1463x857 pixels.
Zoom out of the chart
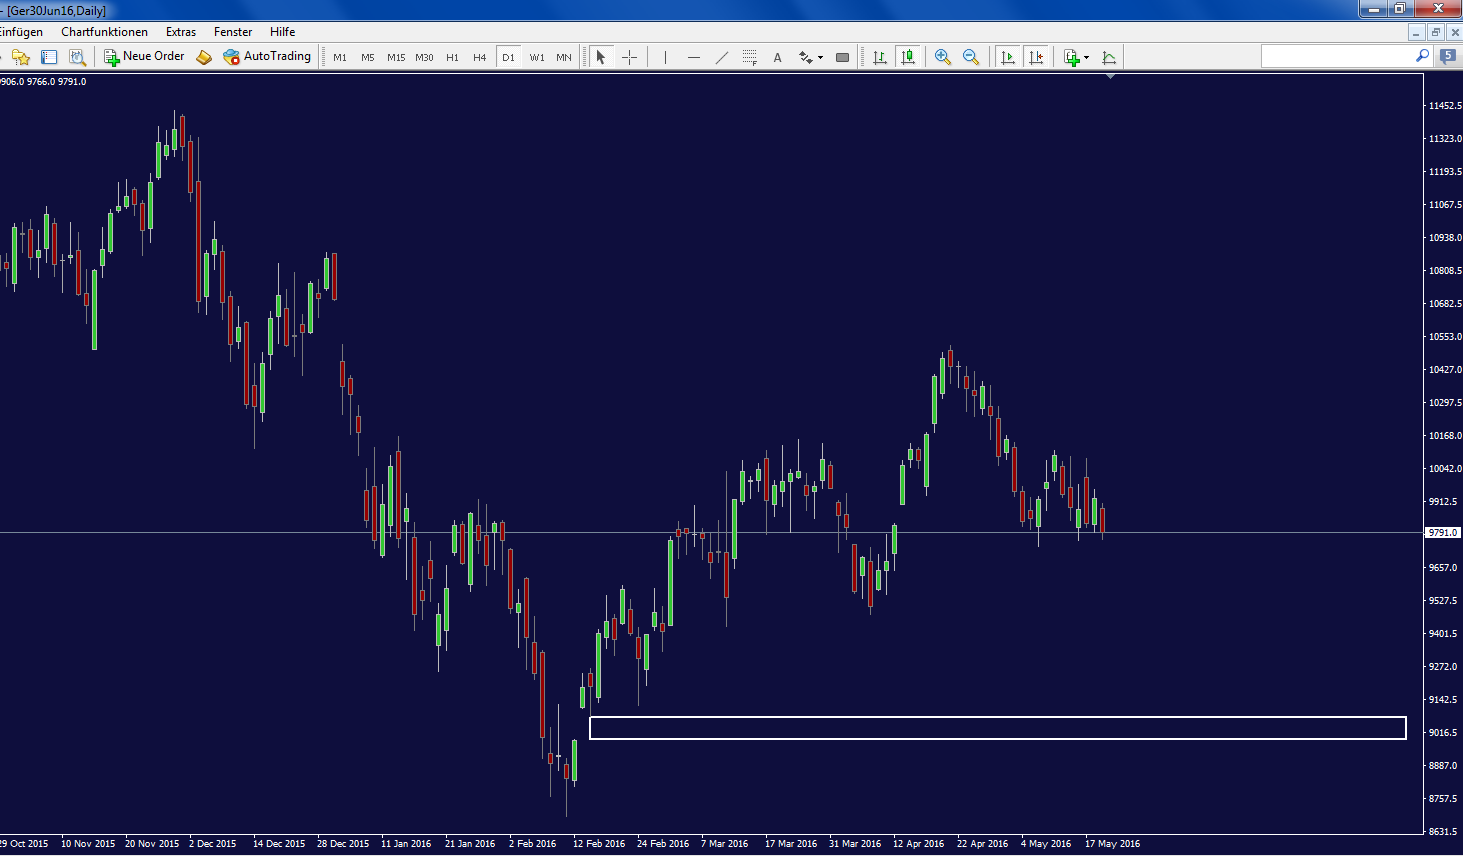[x=971, y=57]
